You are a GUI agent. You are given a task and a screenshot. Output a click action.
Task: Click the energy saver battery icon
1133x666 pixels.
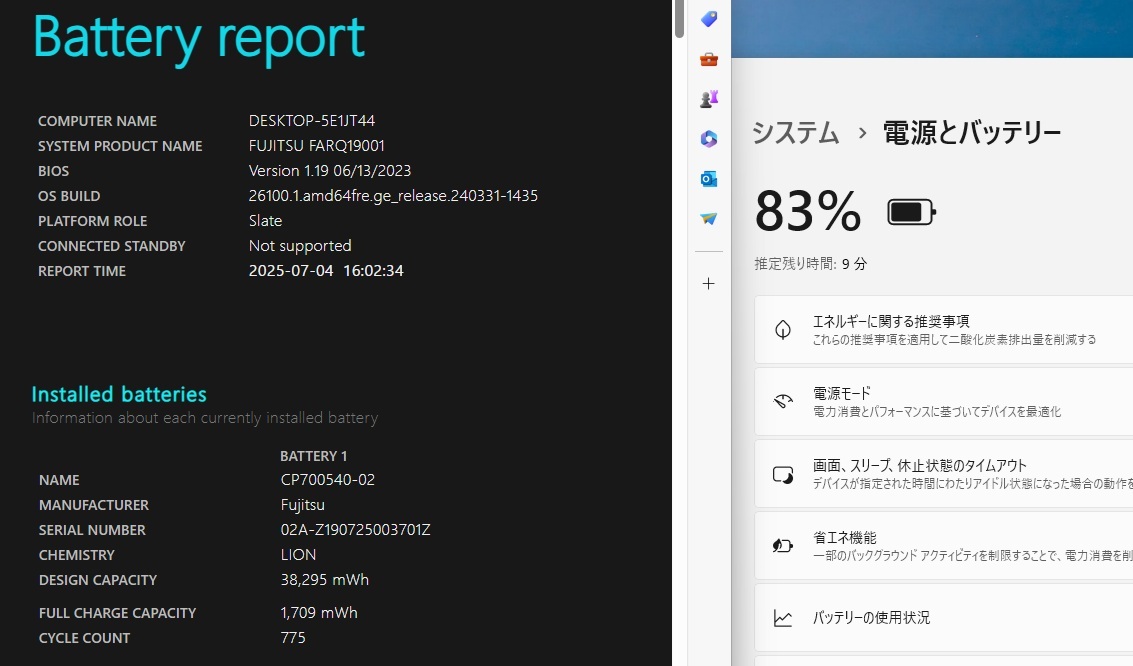pyautogui.click(x=783, y=546)
